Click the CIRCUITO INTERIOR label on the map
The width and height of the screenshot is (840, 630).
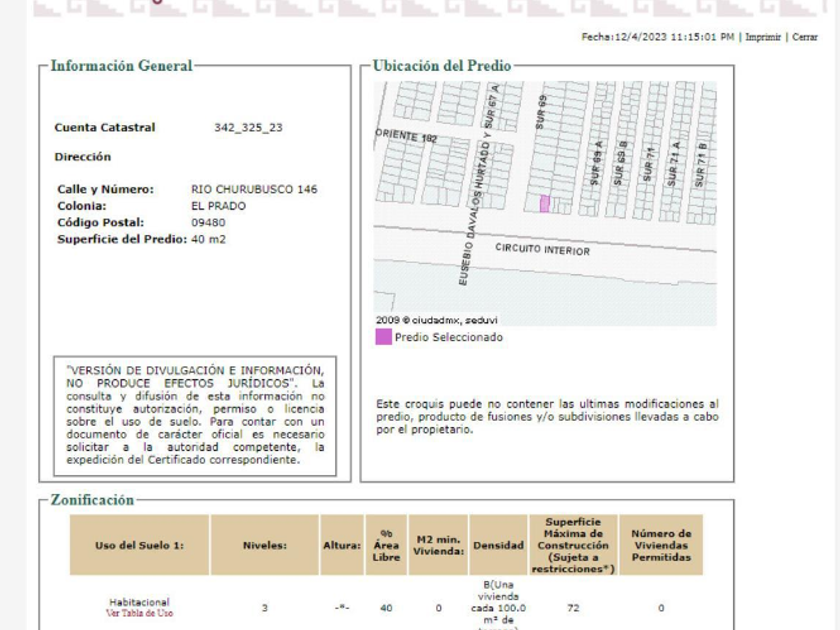(542, 249)
